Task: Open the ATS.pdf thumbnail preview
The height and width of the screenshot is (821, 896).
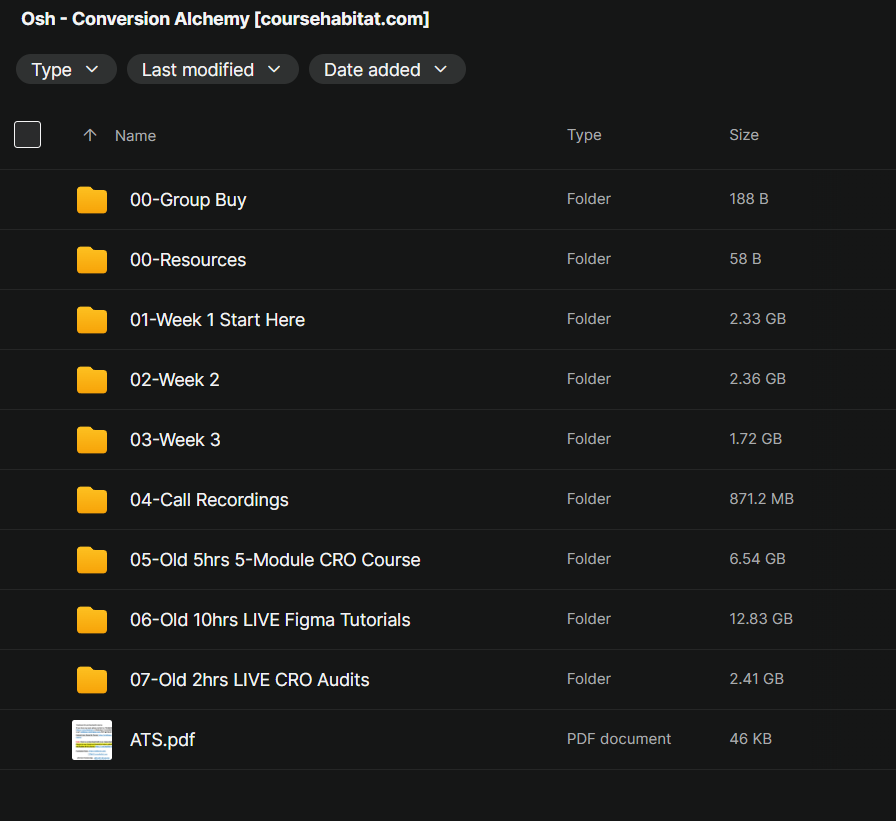Action: click(x=91, y=740)
